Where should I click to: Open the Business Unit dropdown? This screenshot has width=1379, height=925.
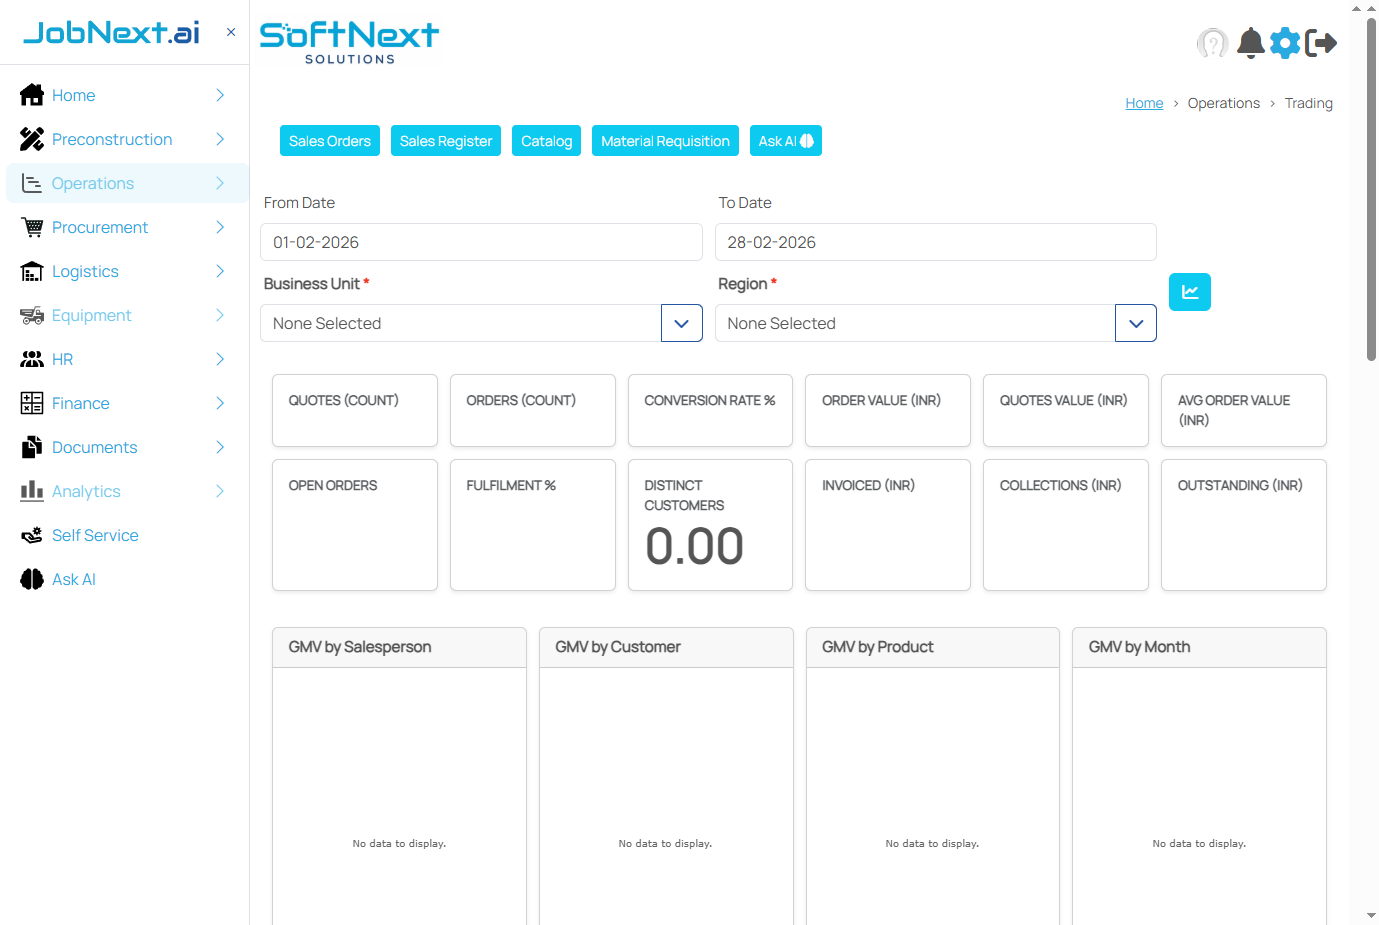pos(681,323)
